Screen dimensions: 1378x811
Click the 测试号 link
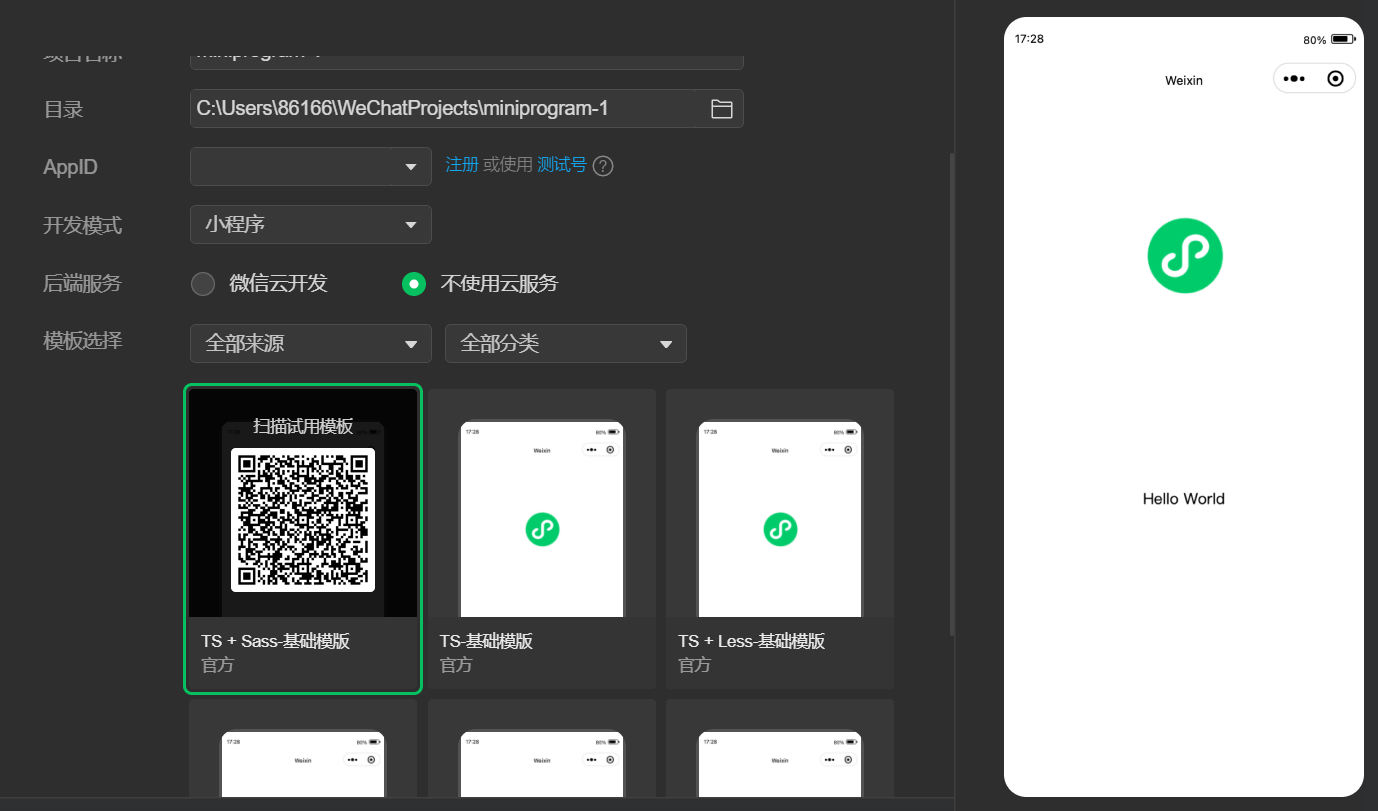coord(562,165)
